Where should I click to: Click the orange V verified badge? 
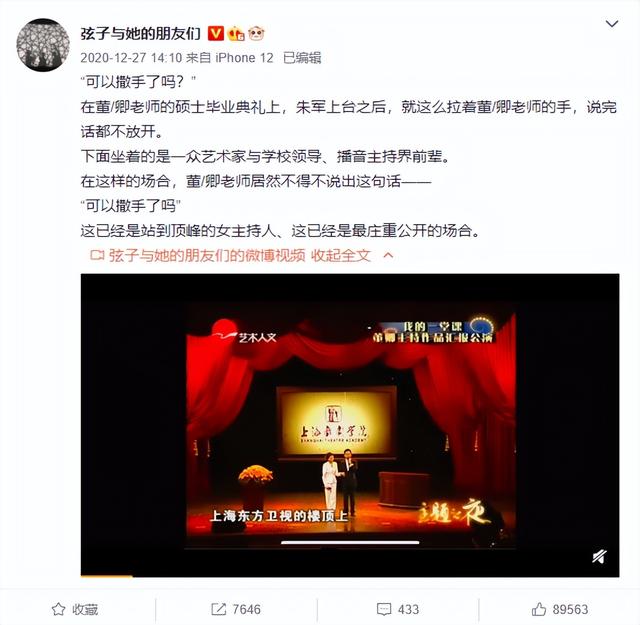pos(216,33)
